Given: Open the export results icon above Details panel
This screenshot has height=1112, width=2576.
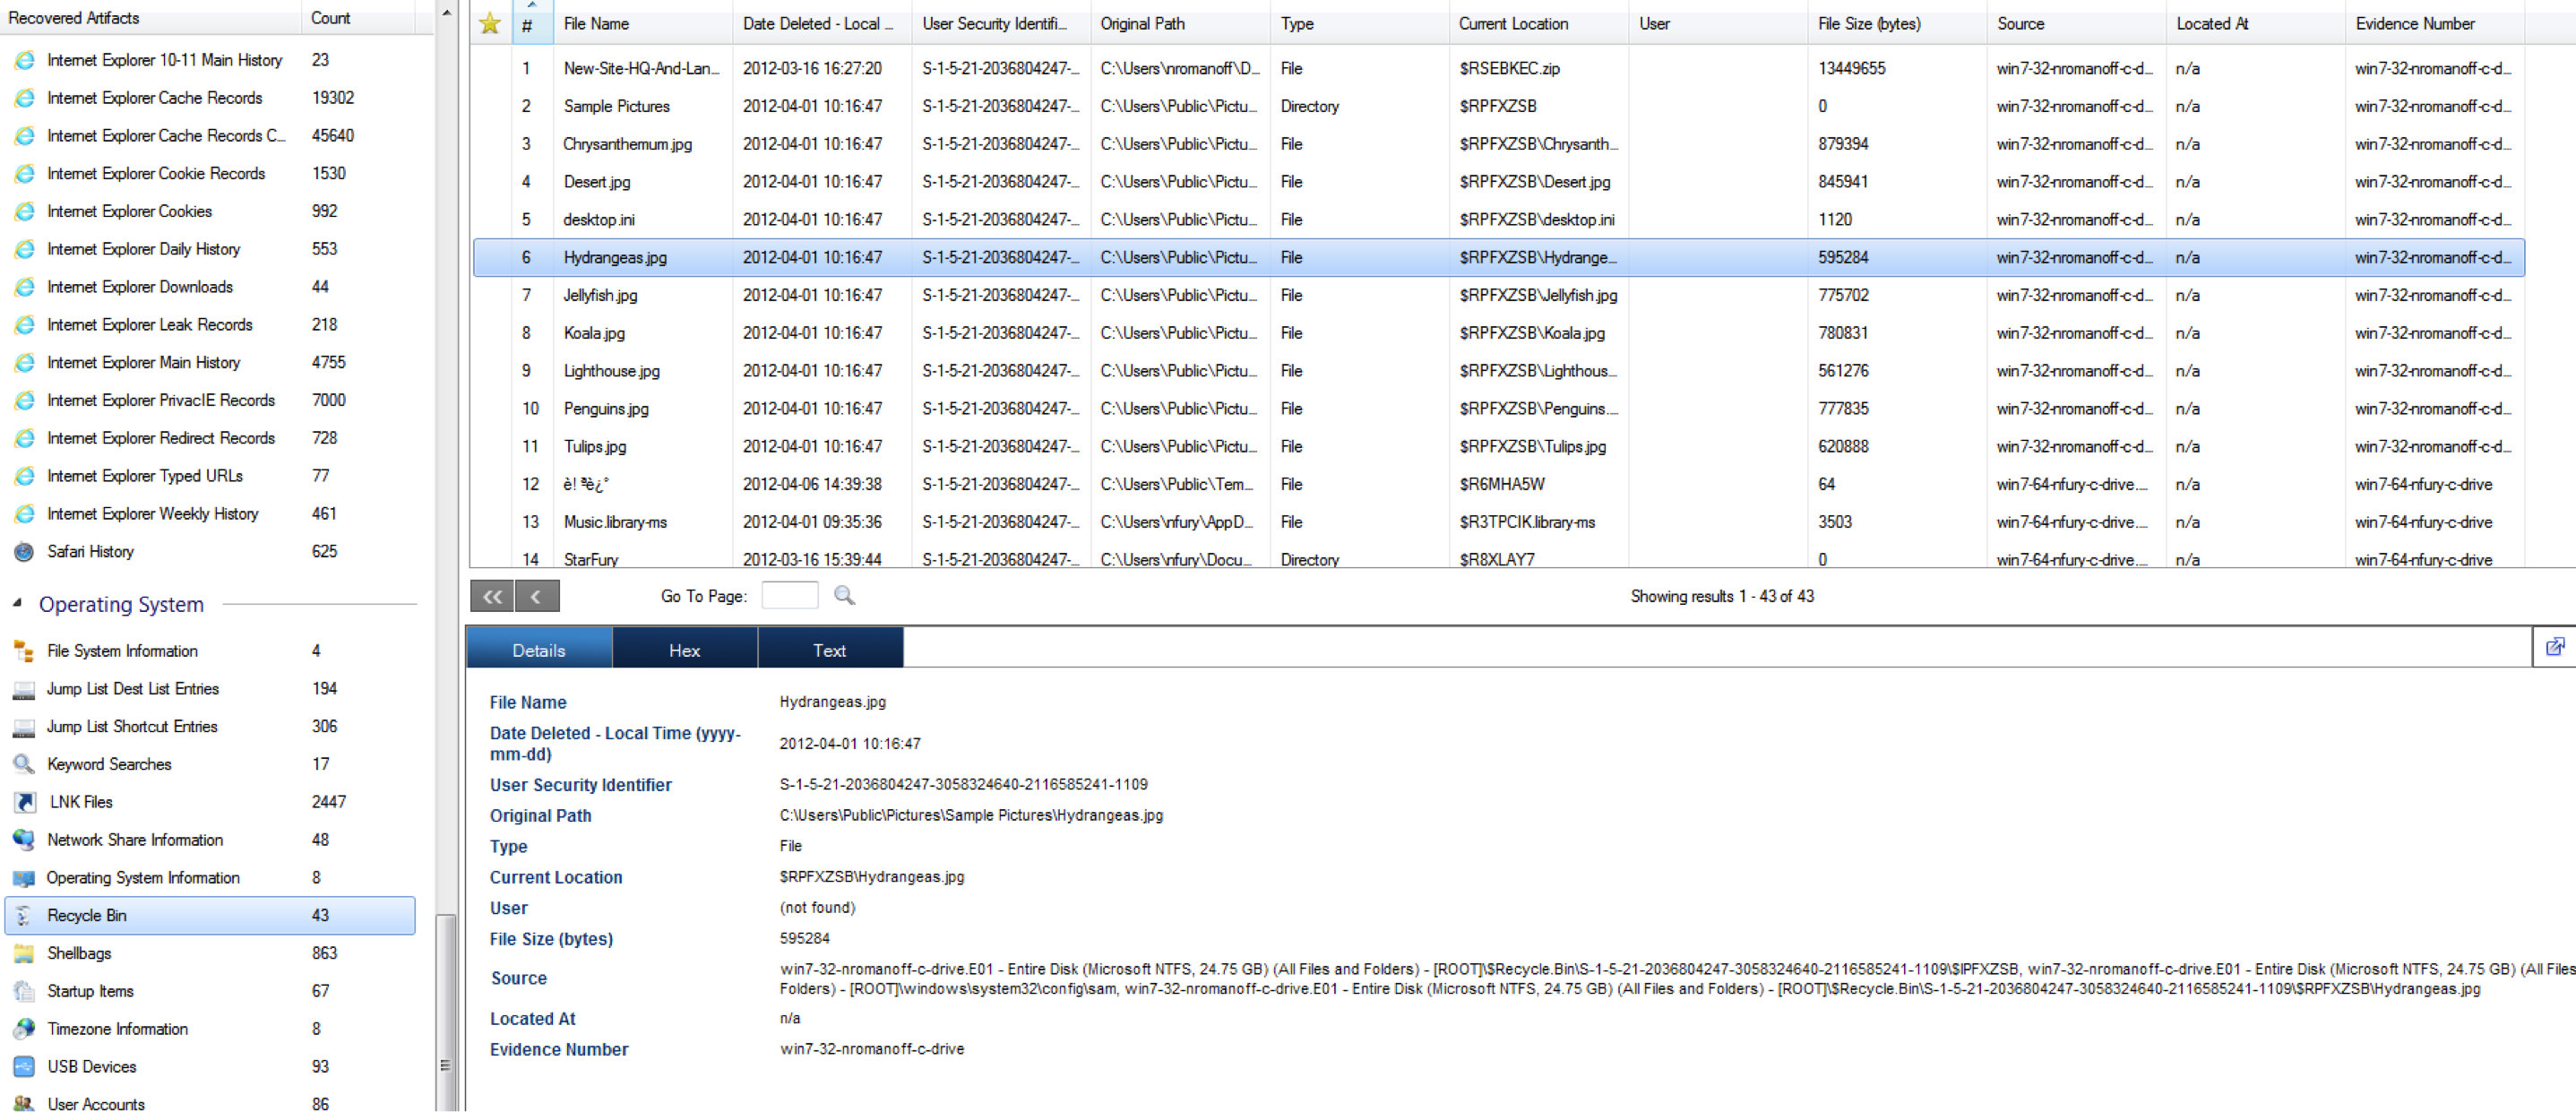Looking at the screenshot, I should [2556, 646].
